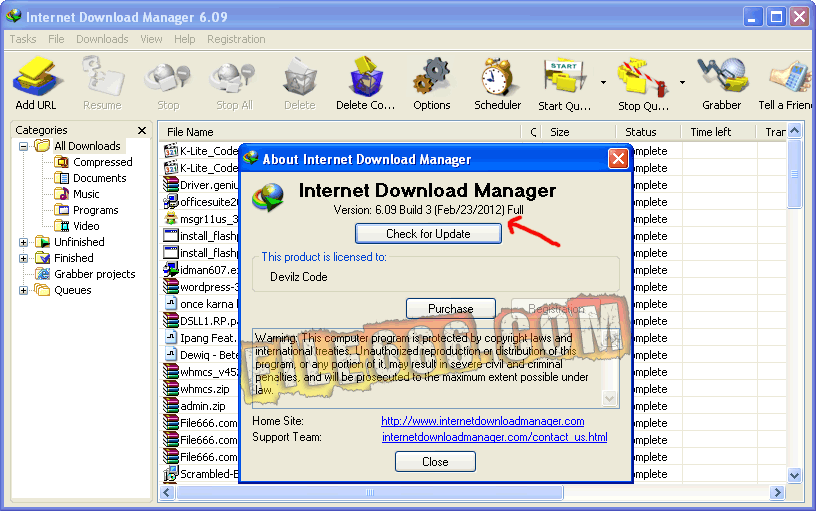Expand the Unfinished category node
The width and height of the screenshot is (816, 511).
[x=23, y=242]
